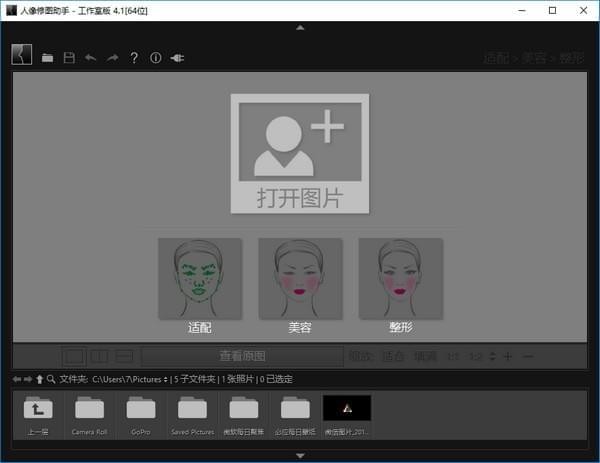Click the redo arrow icon

point(112,58)
